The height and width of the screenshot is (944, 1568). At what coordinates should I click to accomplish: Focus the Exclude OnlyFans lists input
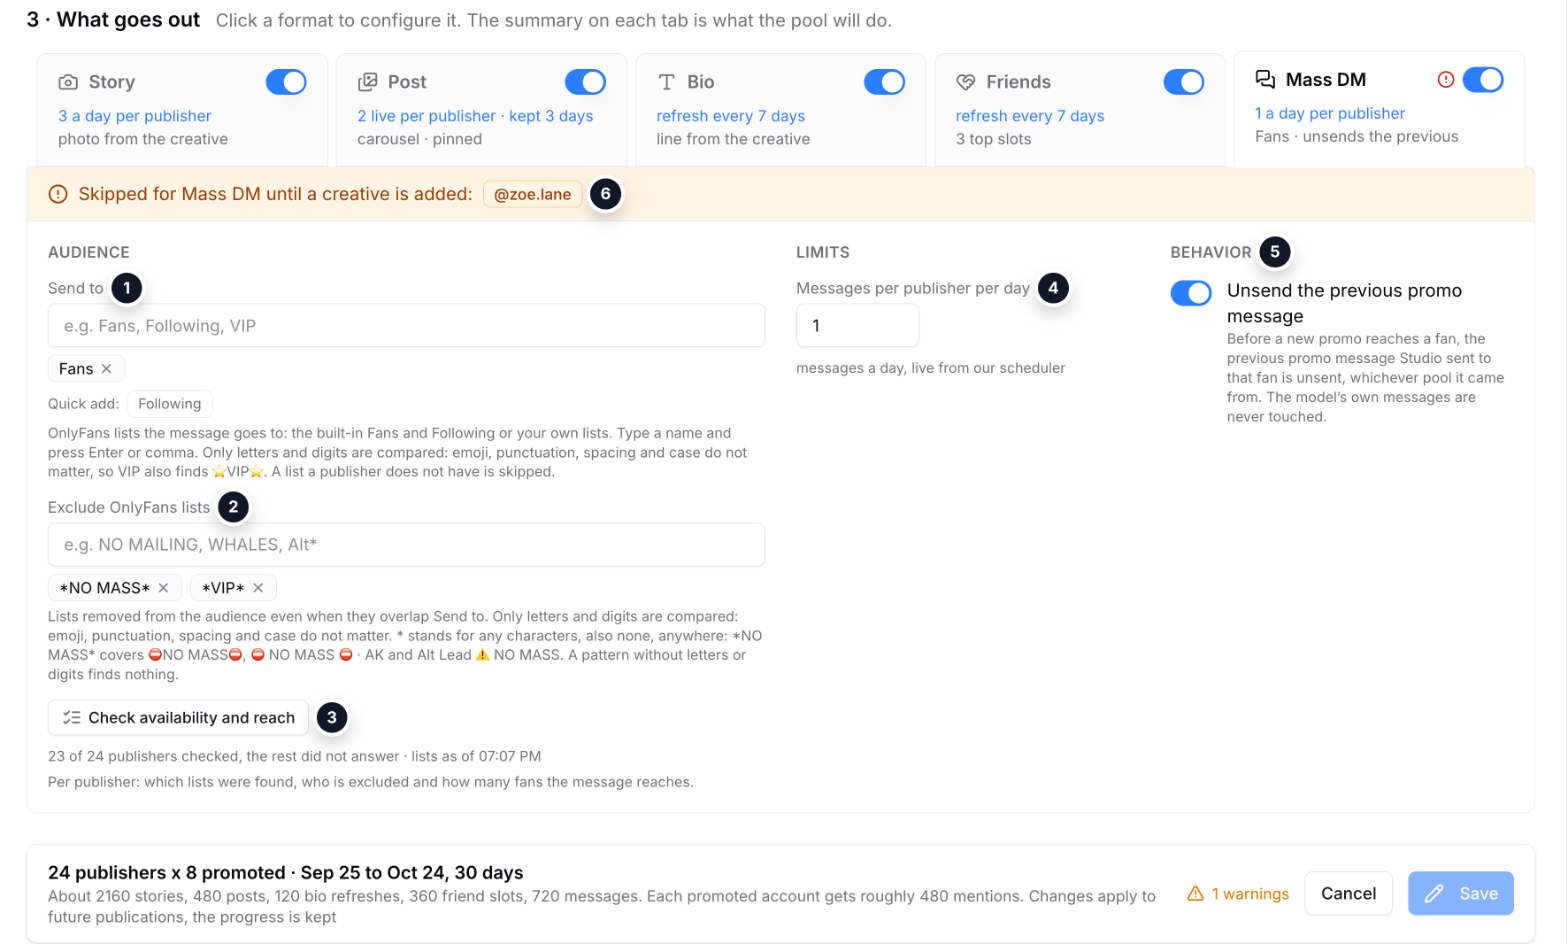406,545
